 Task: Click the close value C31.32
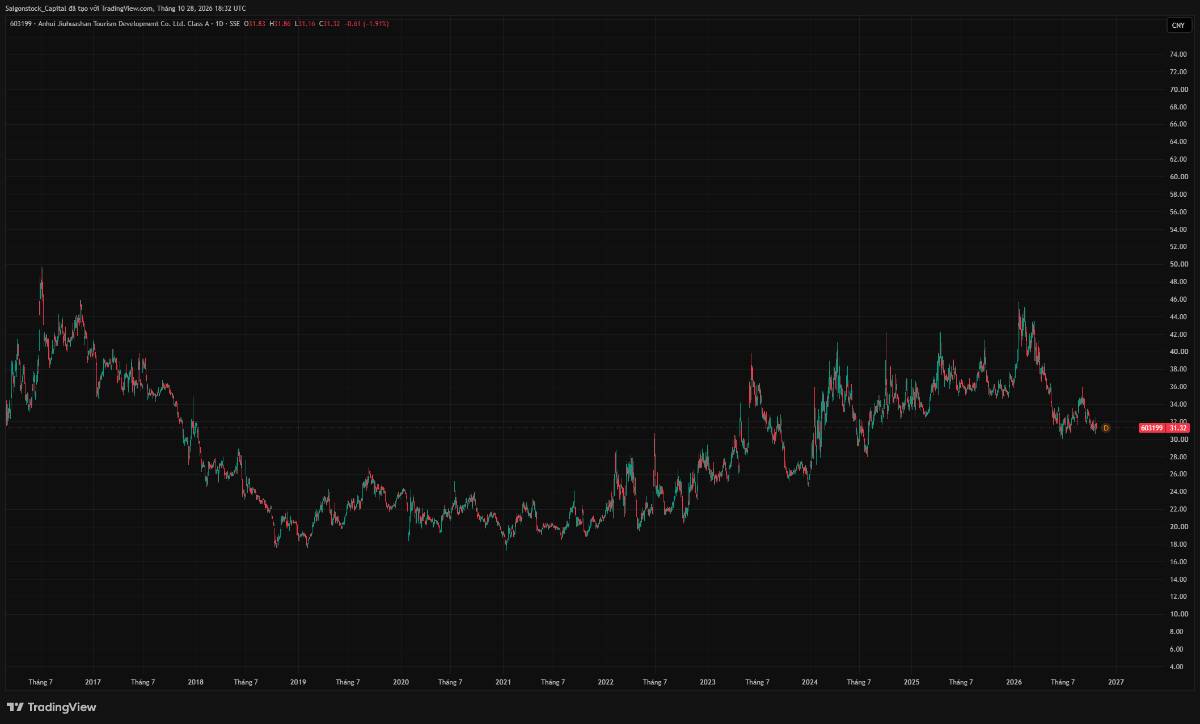click(330, 23)
